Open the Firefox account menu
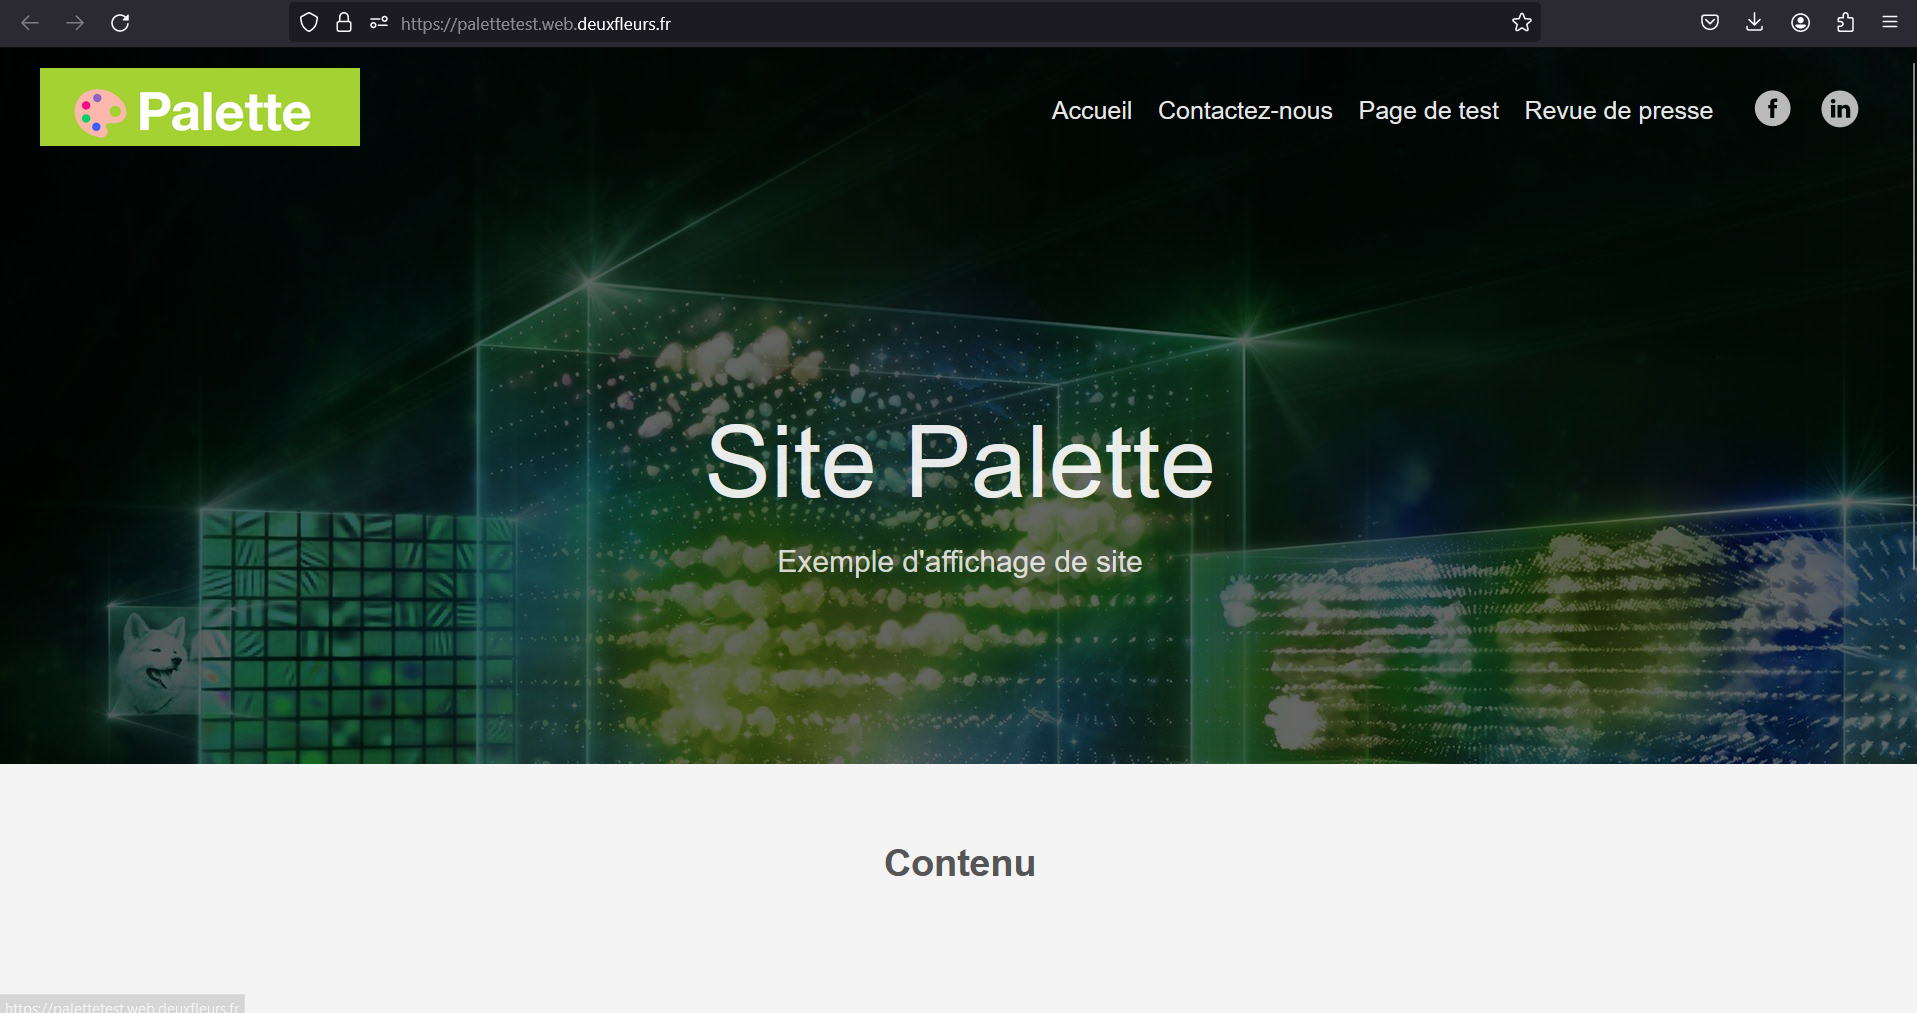The image size is (1917, 1013). [1801, 22]
